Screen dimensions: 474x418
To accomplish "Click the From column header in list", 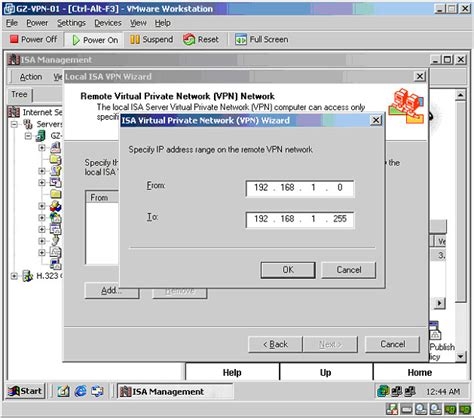I will click(102, 197).
